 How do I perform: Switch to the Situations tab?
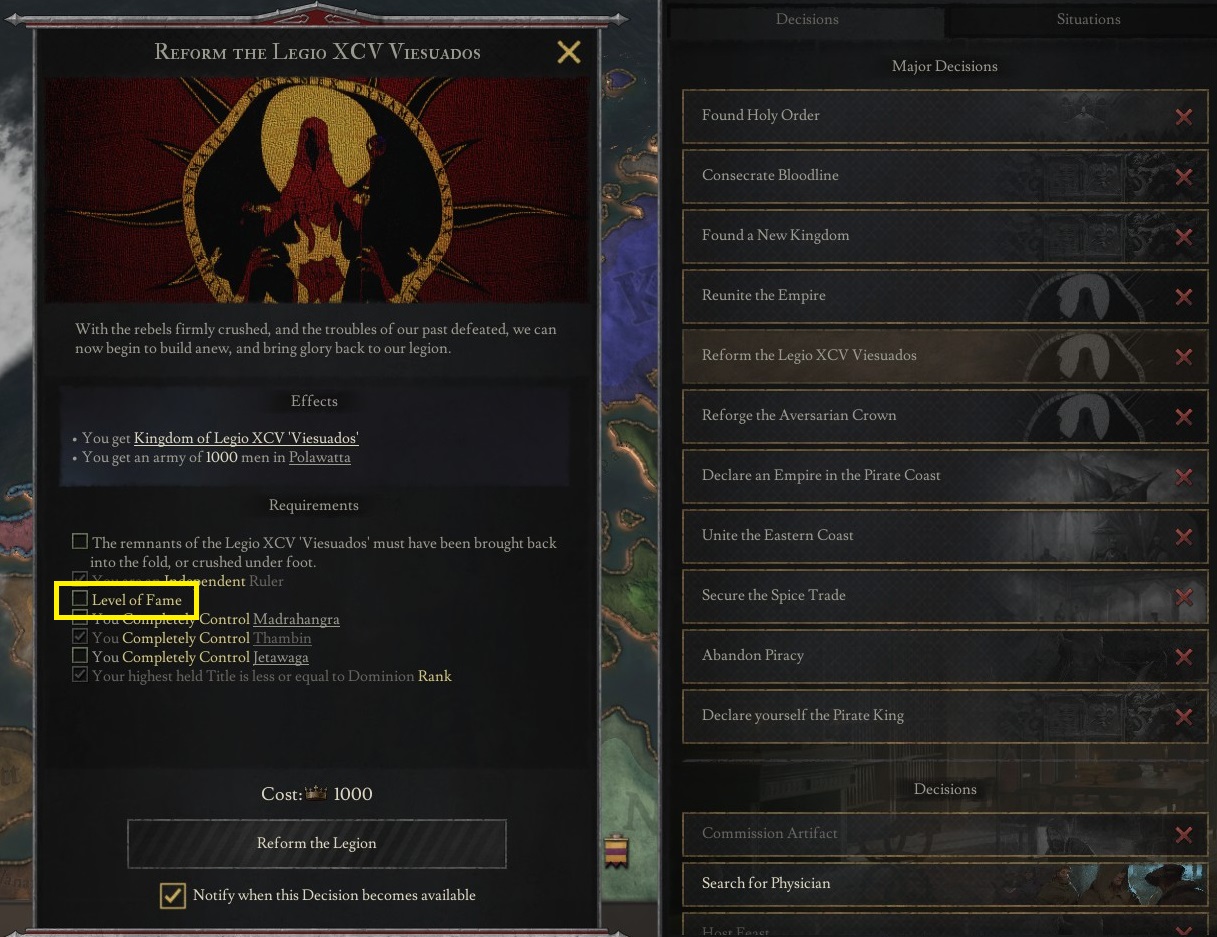pyautogui.click(x=1088, y=19)
